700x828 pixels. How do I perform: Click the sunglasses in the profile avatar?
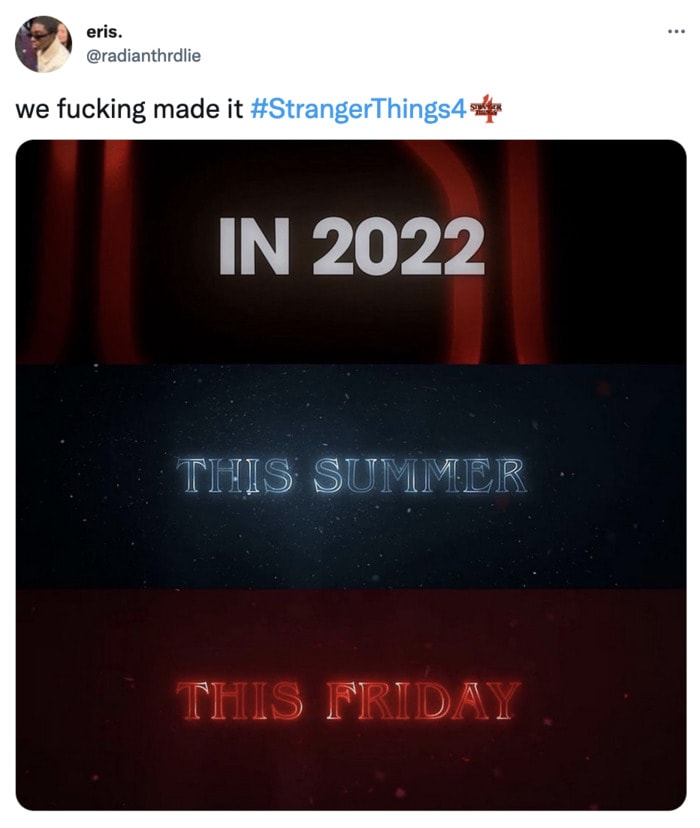coord(35,36)
